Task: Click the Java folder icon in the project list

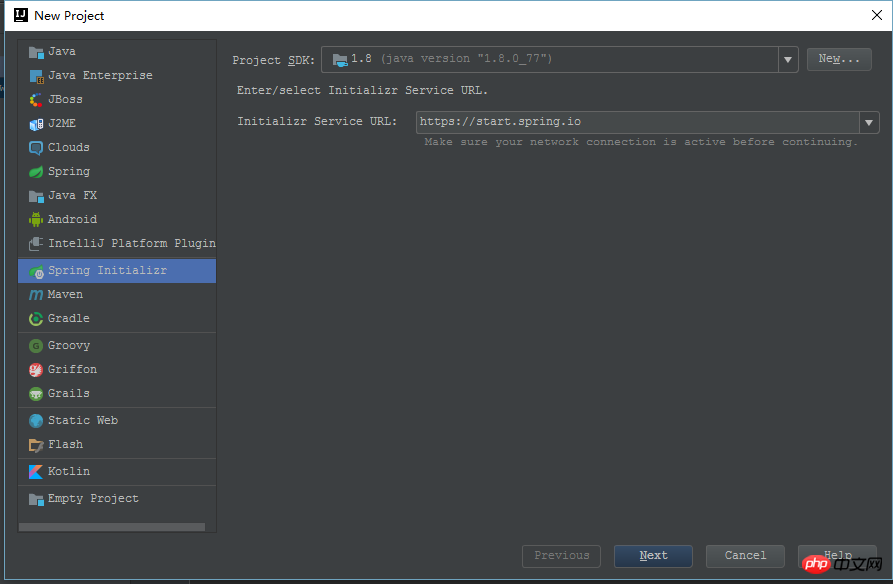Action: coord(36,52)
